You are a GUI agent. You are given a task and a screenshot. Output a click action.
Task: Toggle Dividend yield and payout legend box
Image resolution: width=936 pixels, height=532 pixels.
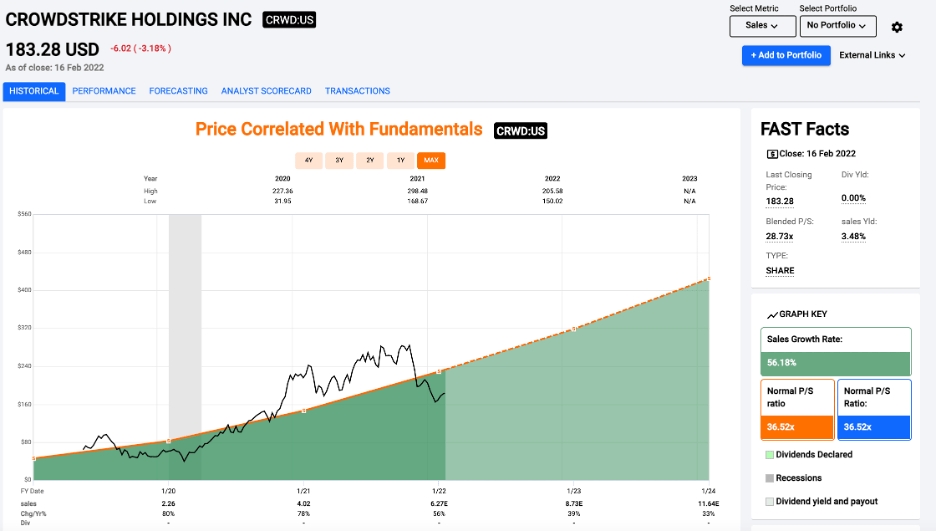pos(769,502)
